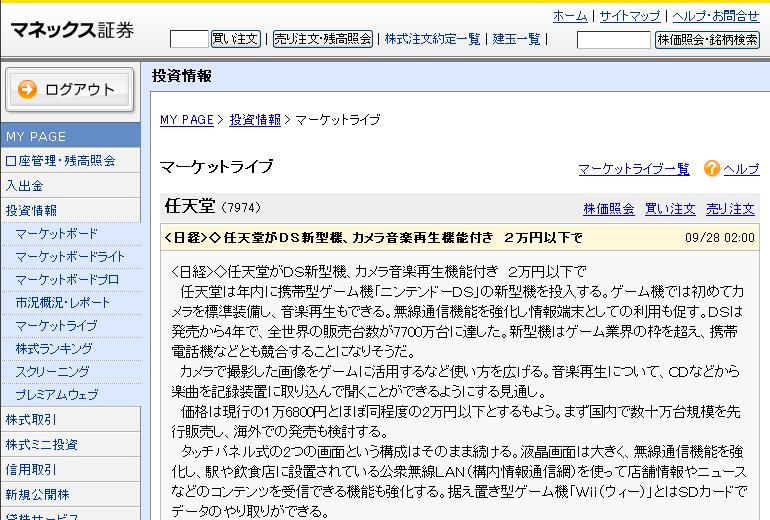Click the マーケットライブ一覧 link
This screenshot has width=770, height=520.
pyautogui.click(x=634, y=169)
